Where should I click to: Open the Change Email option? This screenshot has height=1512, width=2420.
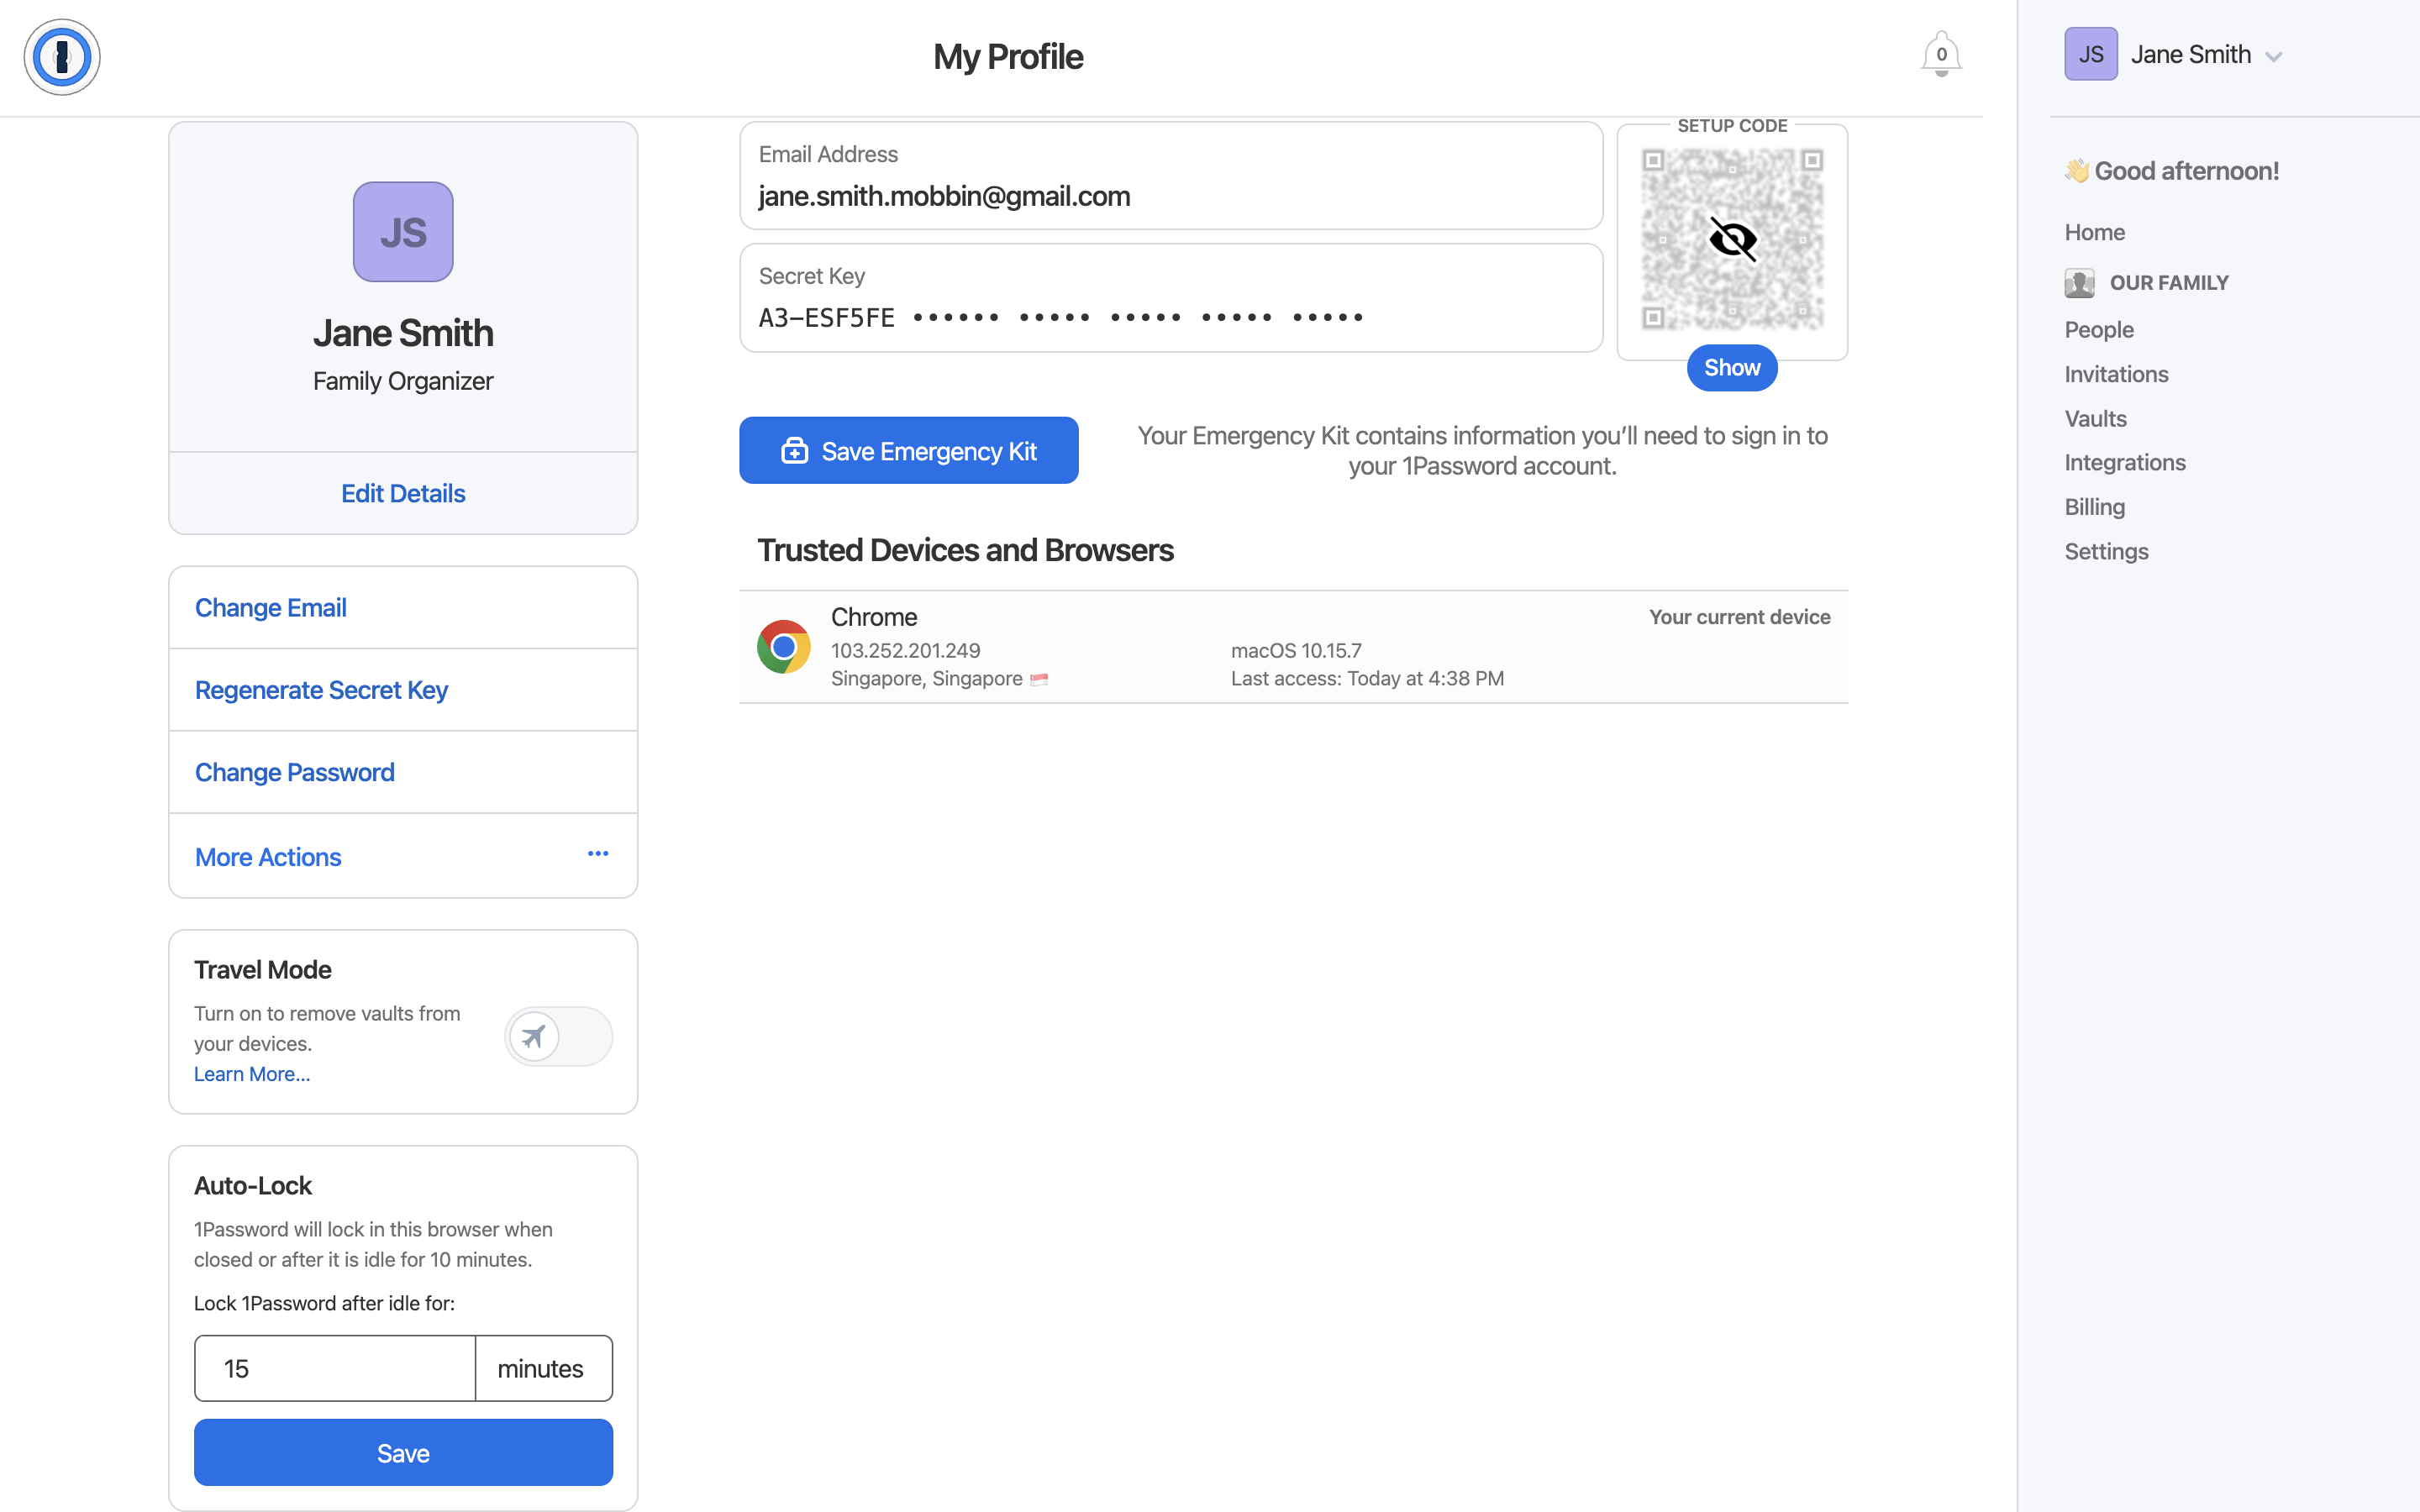point(403,608)
